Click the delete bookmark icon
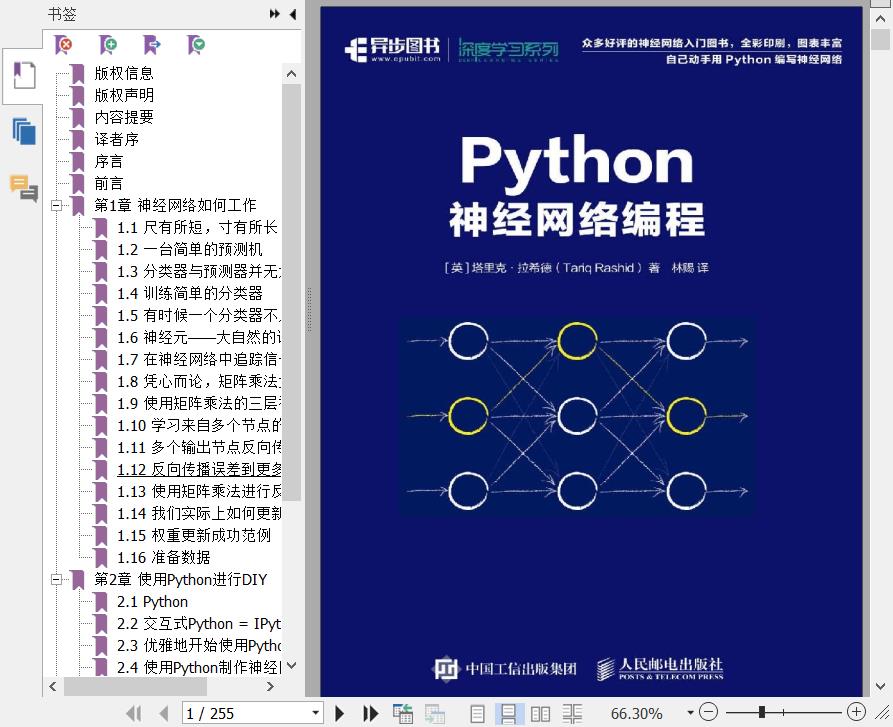893x727 pixels. pyautogui.click(x=63, y=44)
